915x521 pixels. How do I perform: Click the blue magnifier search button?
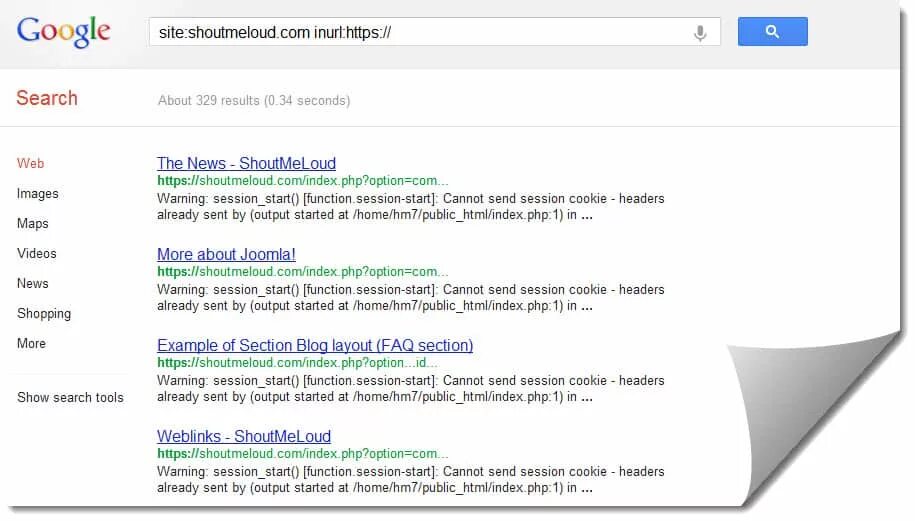[x=772, y=32]
